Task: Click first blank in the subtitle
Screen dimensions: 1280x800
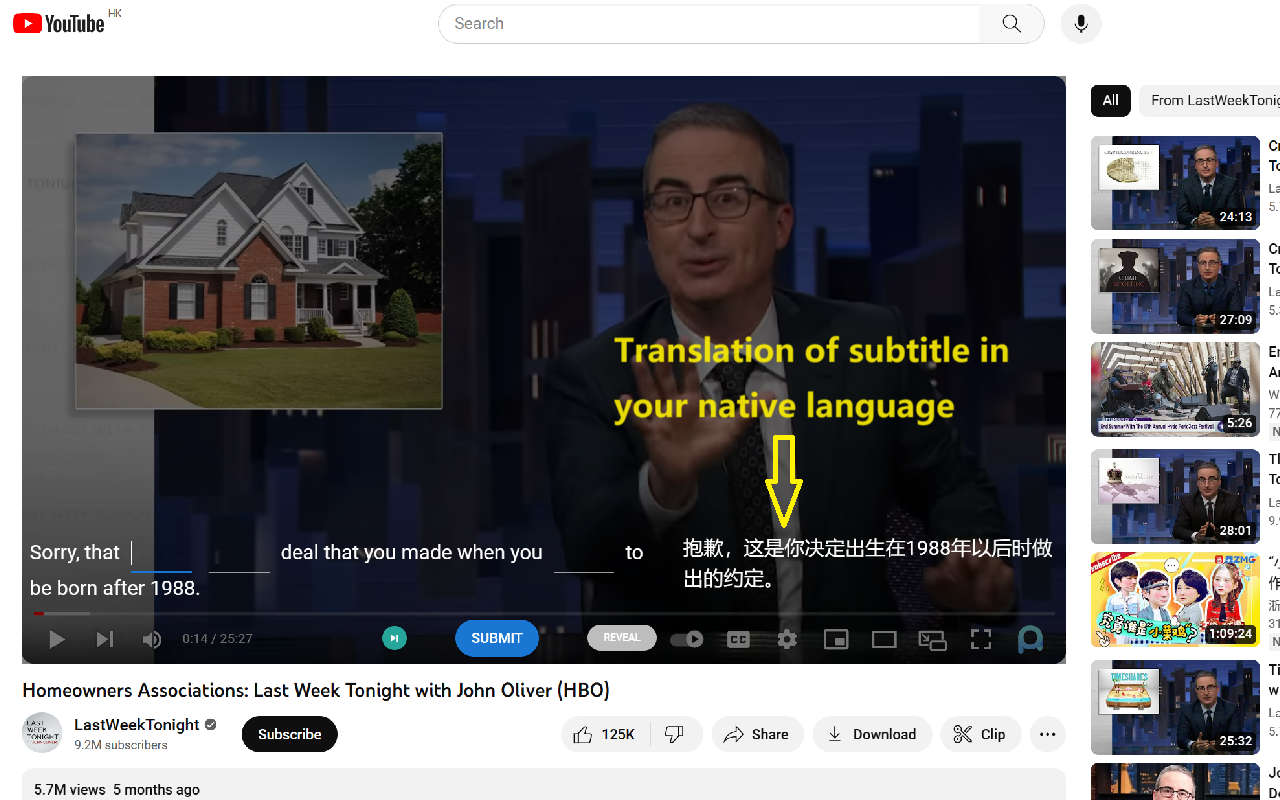Action: [161, 553]
